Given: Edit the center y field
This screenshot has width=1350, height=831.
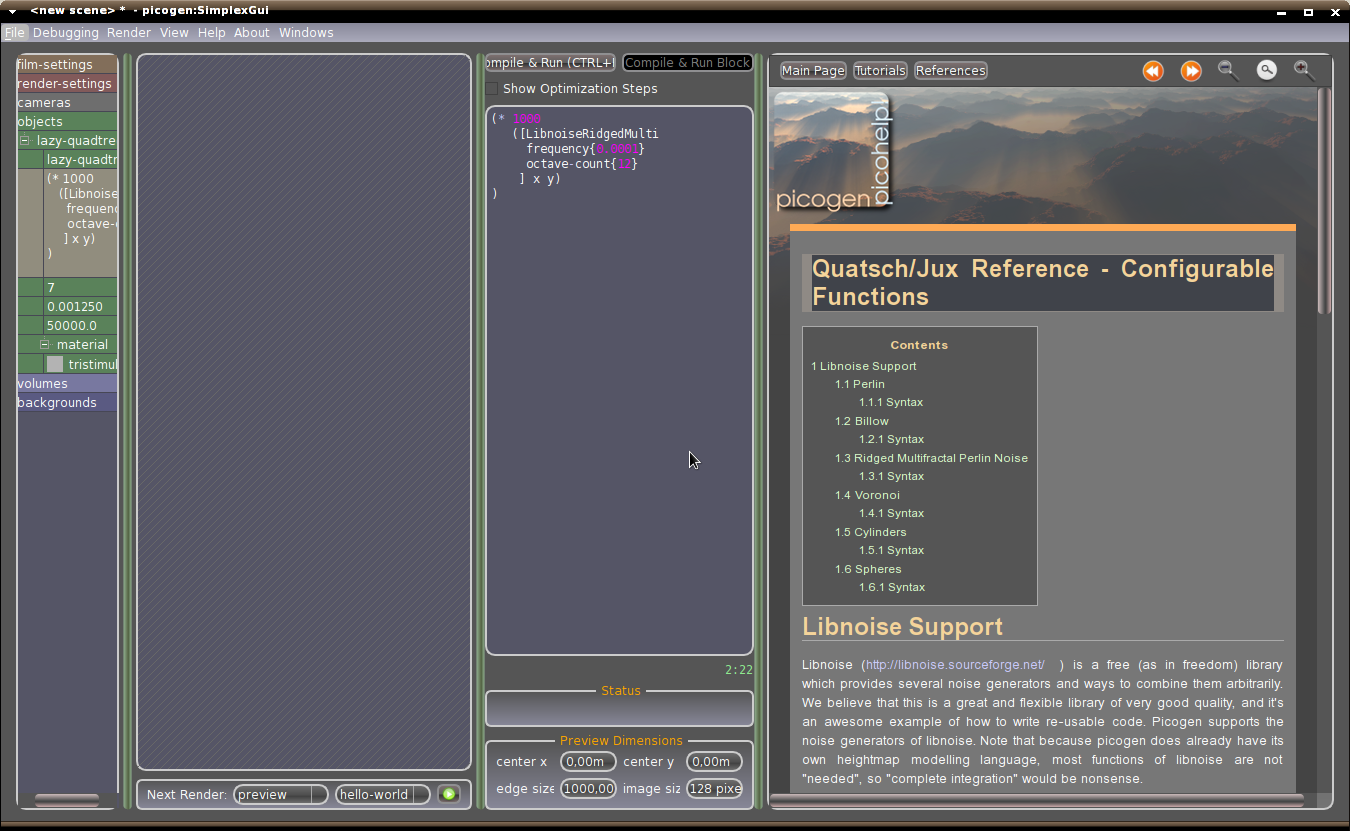Looking at the screenshot, I should (x=714, y=762).
